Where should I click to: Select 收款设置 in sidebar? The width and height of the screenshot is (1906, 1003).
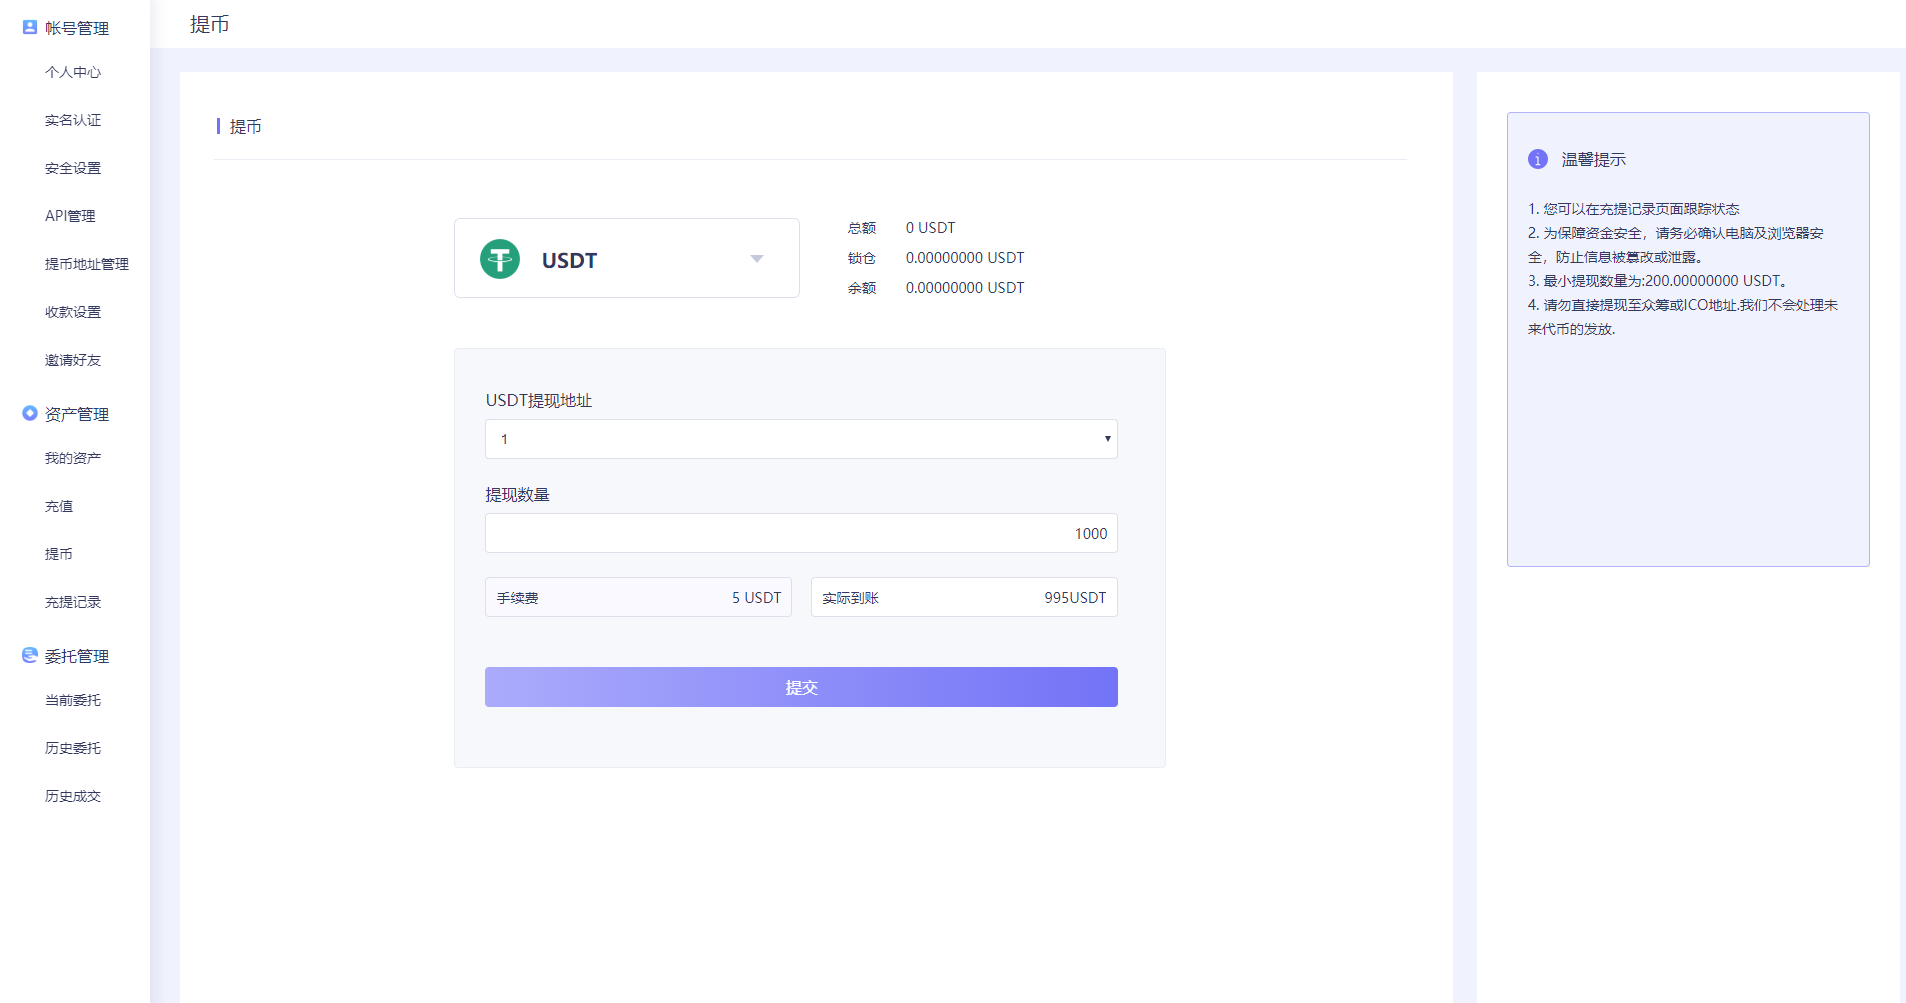click(73, 312)
